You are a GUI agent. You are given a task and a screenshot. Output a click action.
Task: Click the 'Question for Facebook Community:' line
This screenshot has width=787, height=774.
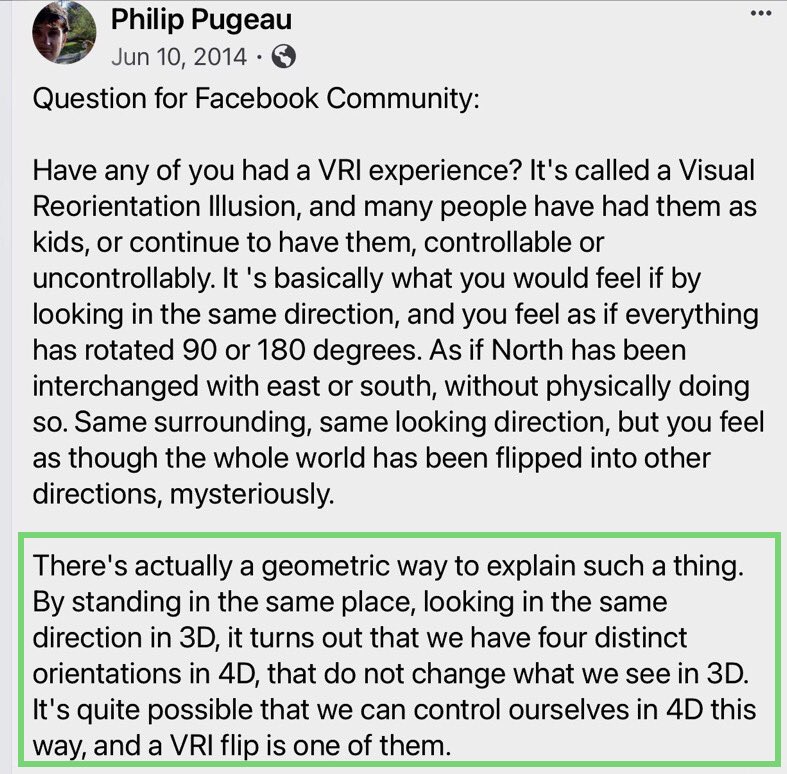[x=256, y=98]
